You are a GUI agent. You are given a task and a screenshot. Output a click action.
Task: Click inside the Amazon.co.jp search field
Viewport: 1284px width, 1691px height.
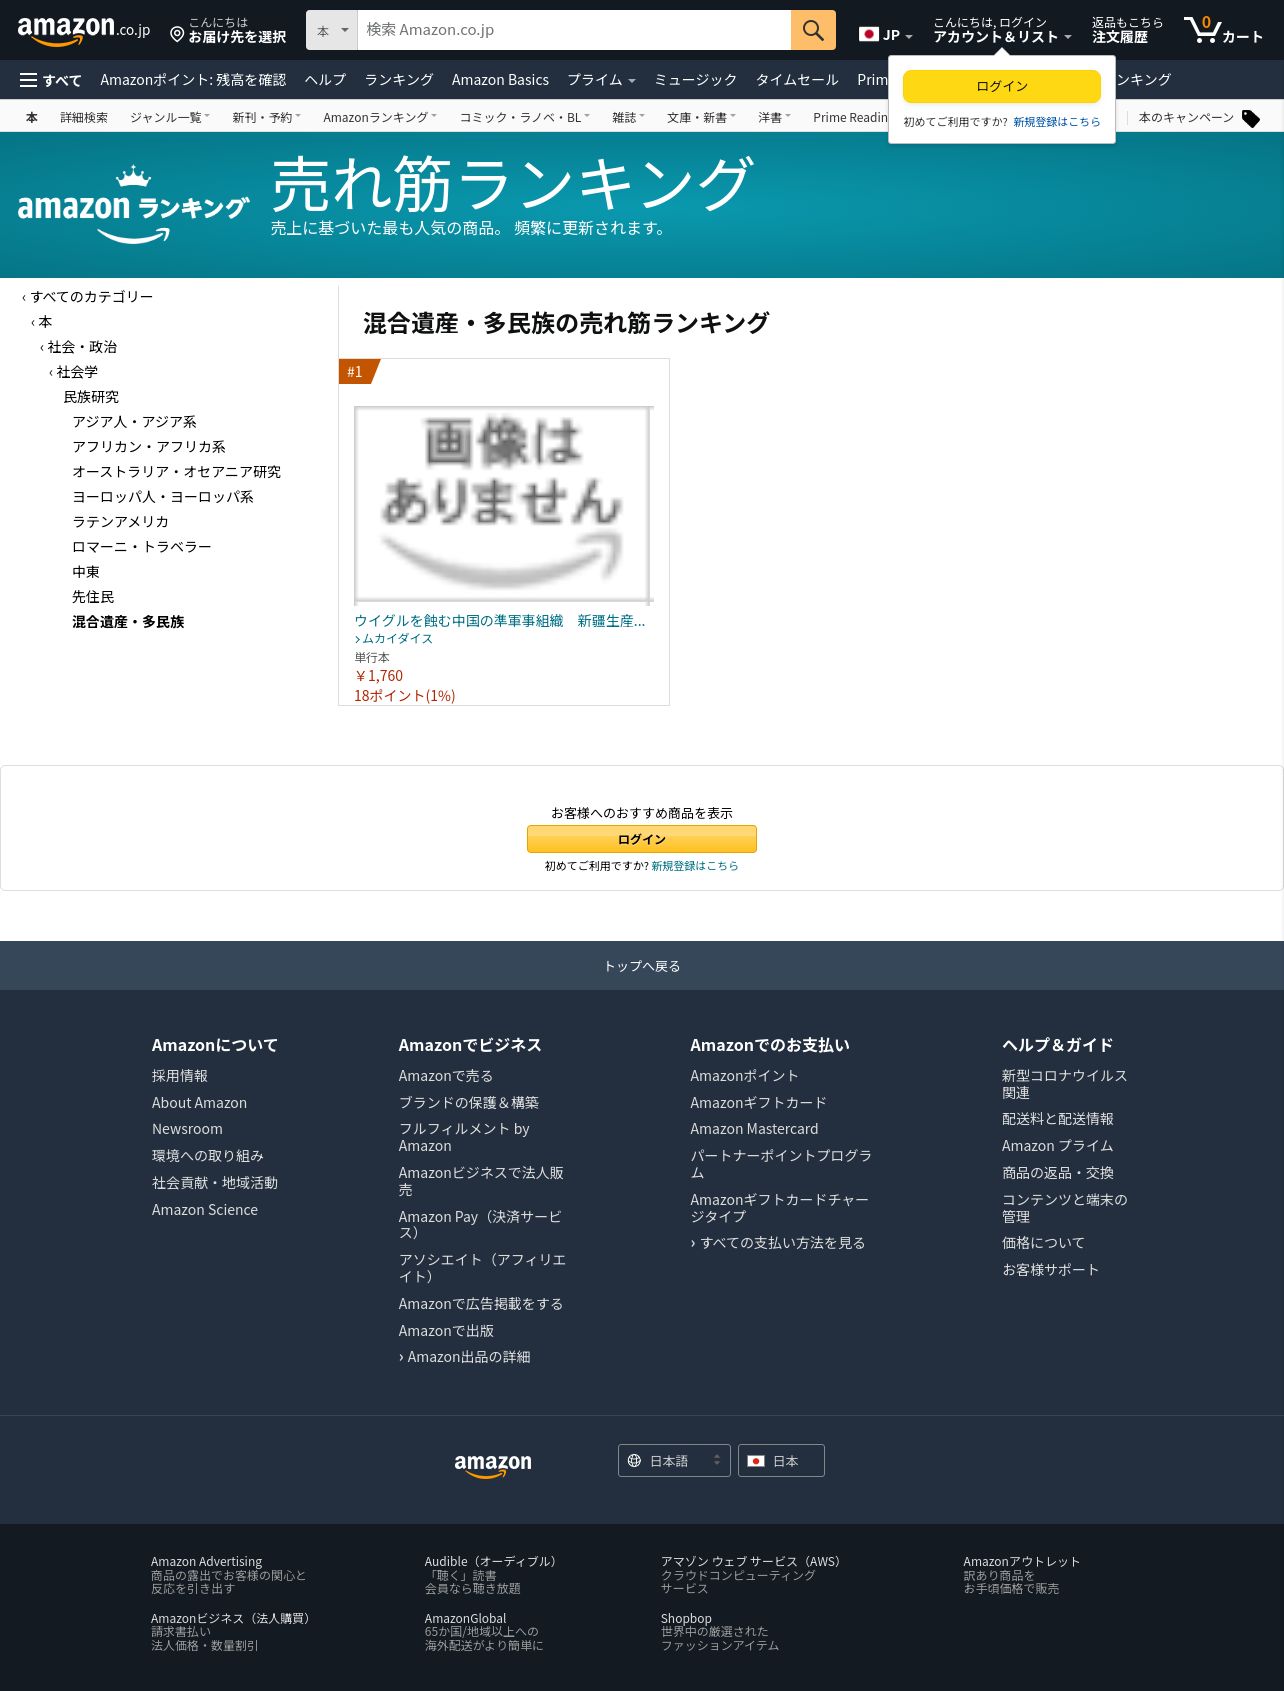pos(574,30)
